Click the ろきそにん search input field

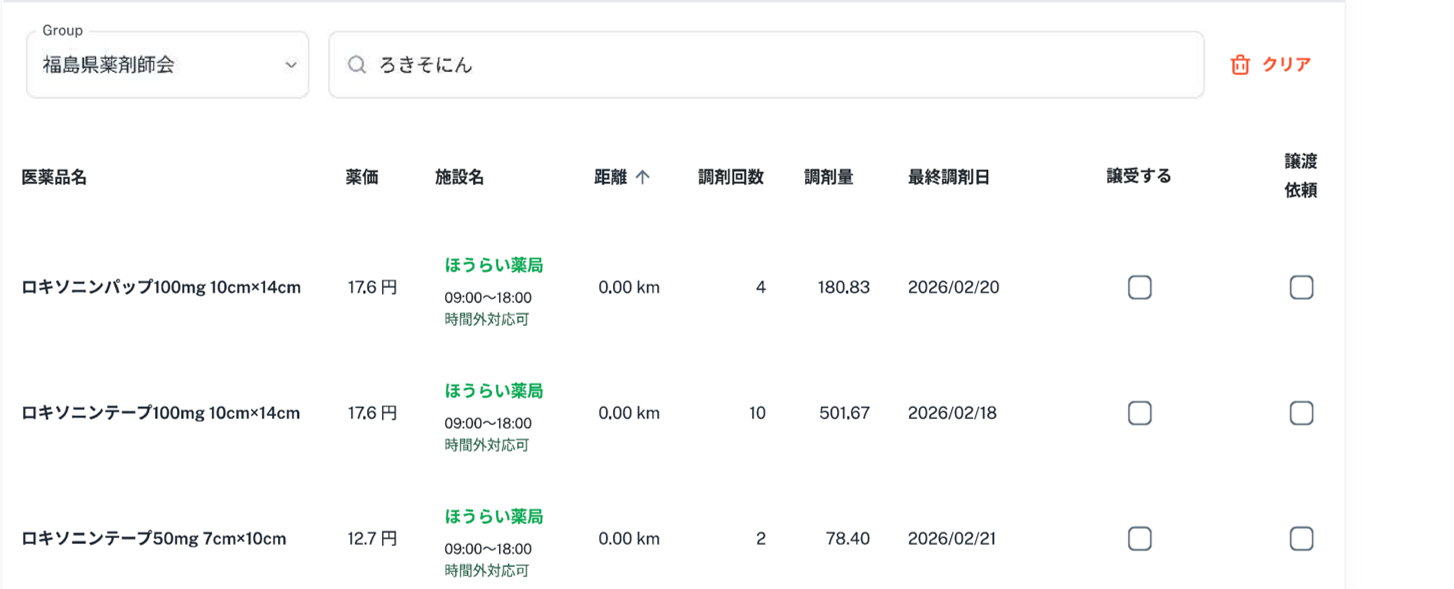pyautogui.click(x=780, y=65)
